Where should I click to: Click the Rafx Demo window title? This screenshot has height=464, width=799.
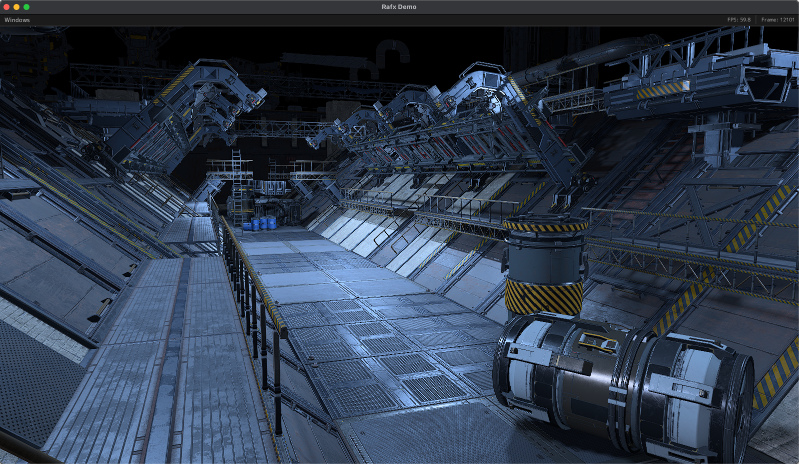click(399, 7)
